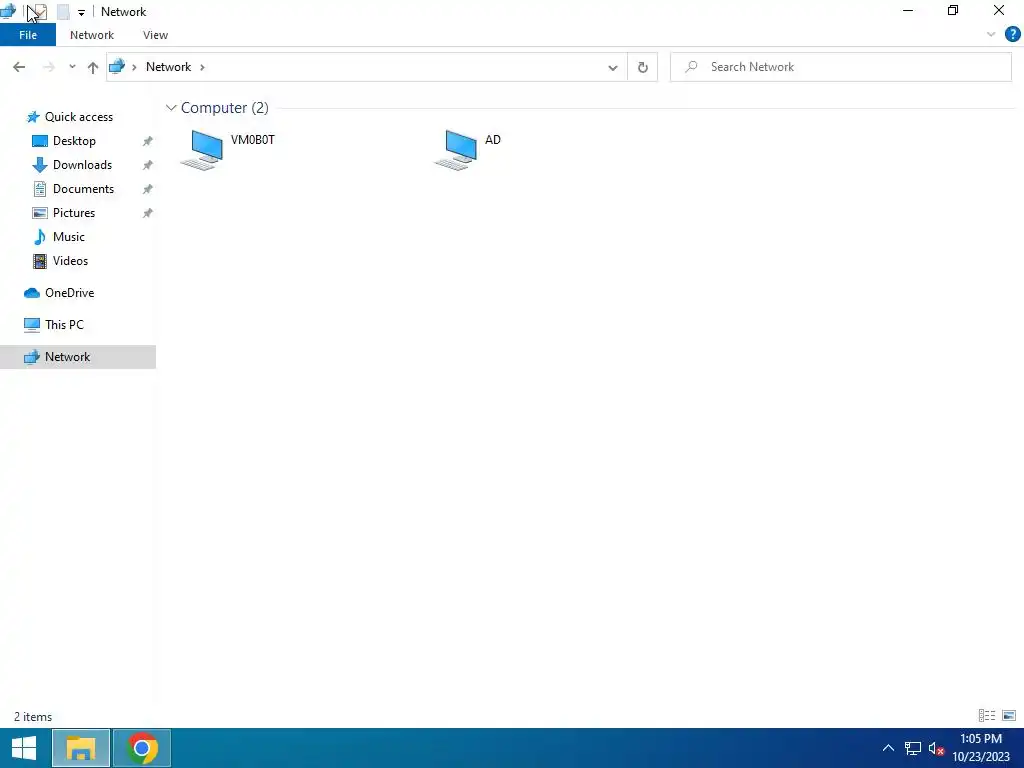Click File Explorer on the taskbar

point(81,748)
